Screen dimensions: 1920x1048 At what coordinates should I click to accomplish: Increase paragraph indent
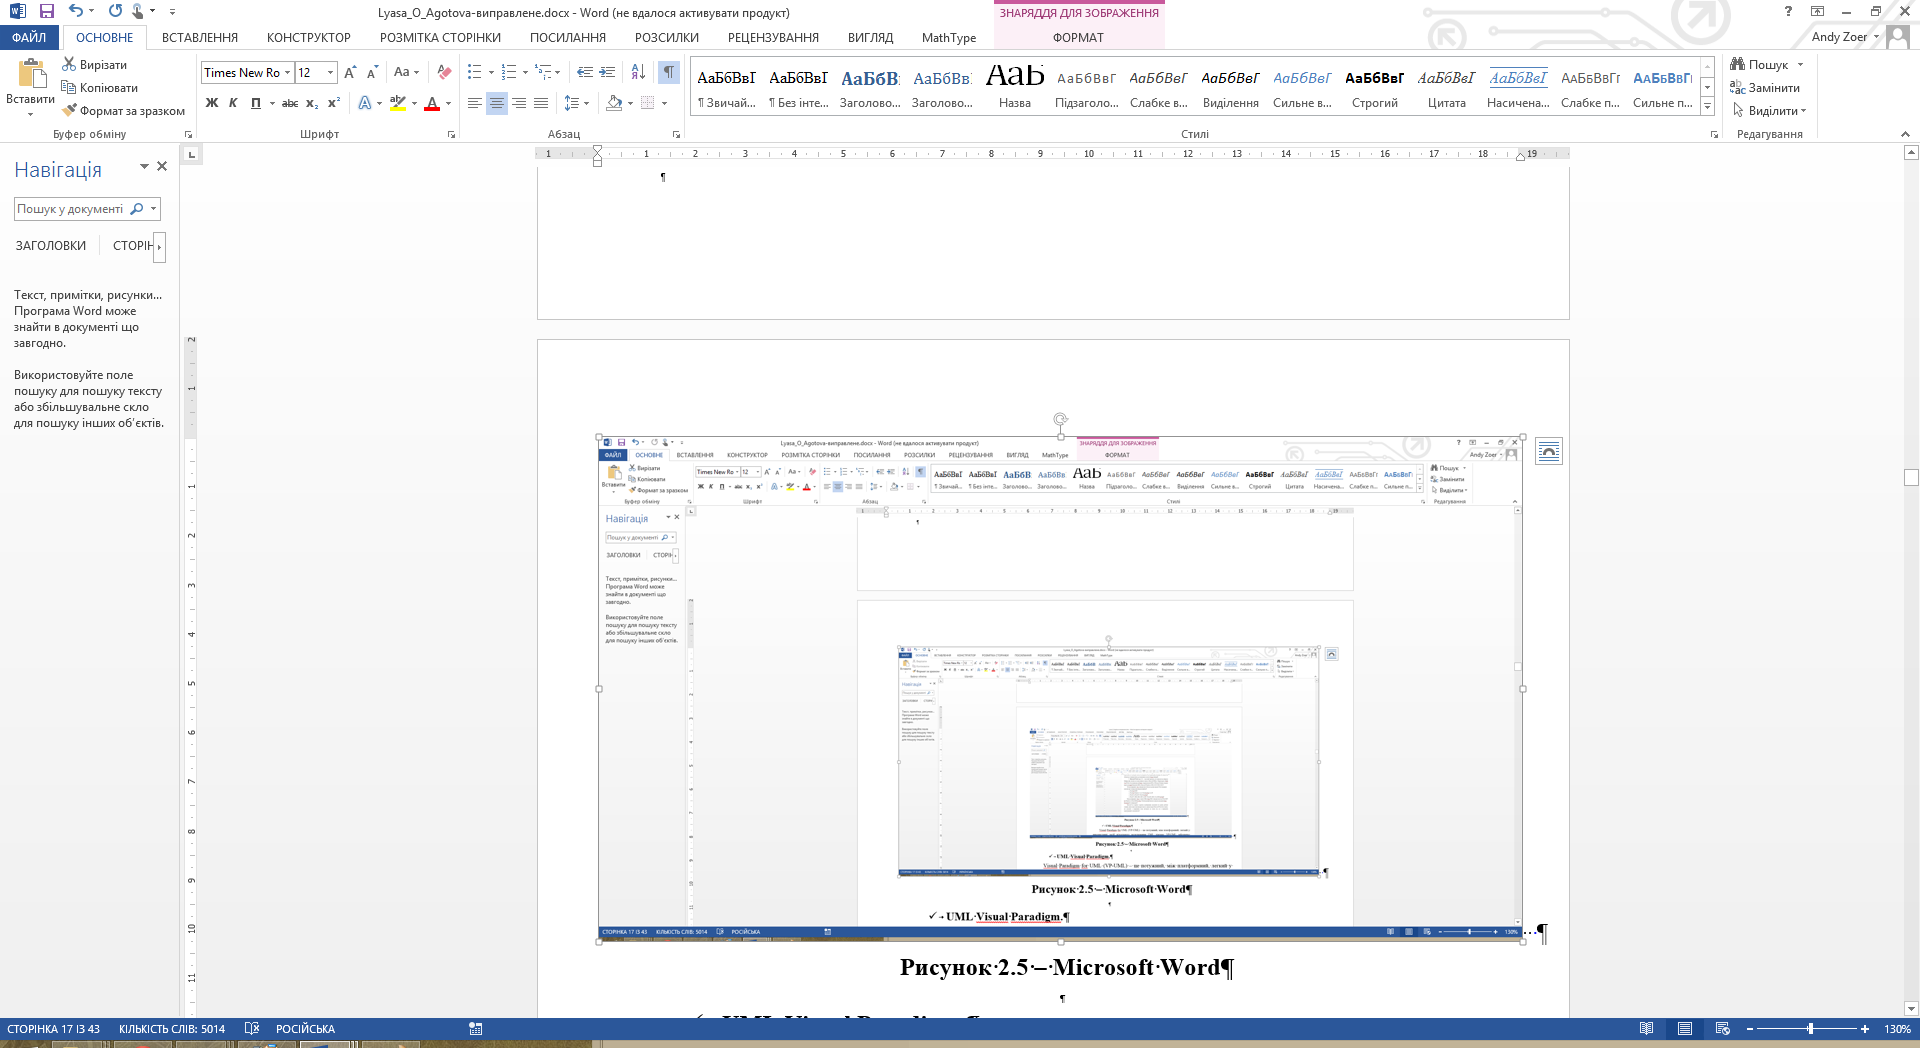[x=608, y=72]
